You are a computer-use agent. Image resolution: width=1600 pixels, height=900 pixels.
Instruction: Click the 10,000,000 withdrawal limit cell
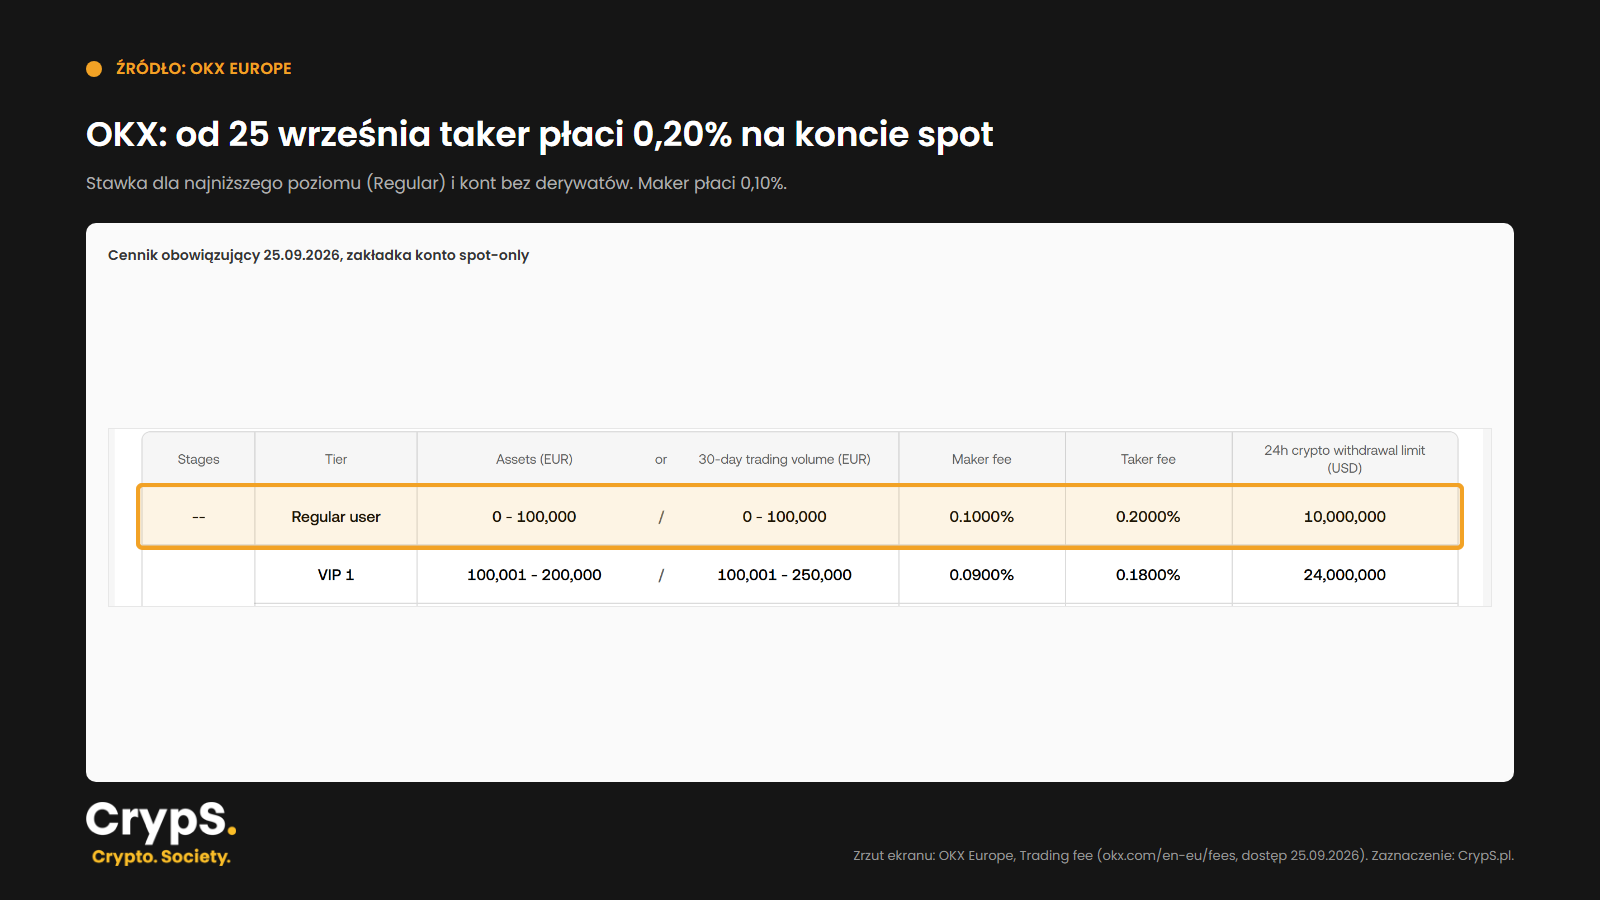click(1344, 517)
